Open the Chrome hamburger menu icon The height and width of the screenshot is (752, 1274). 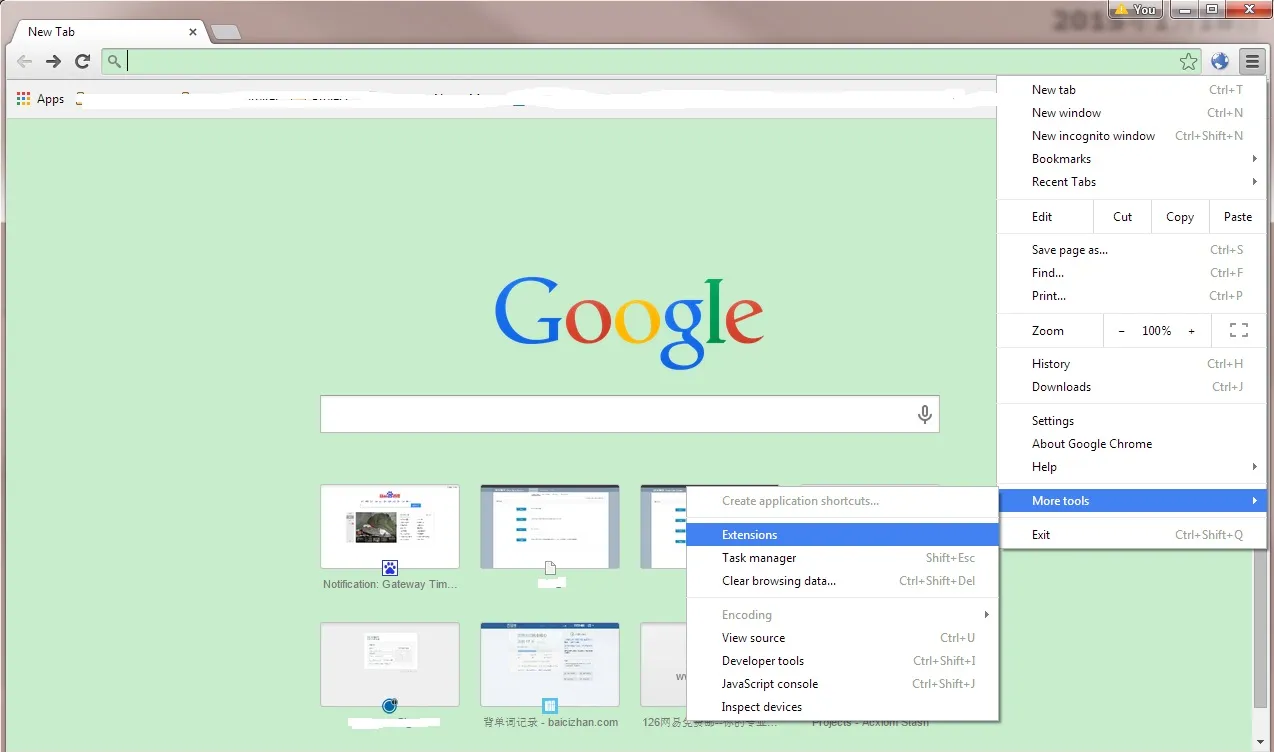(x=1252, y=62)
